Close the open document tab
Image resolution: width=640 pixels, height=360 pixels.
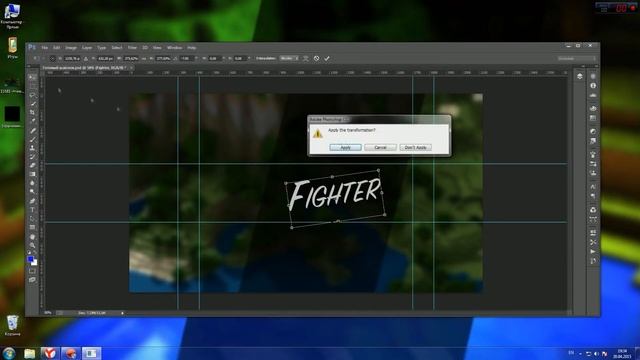pyautogui.click(x=132, y=68)
